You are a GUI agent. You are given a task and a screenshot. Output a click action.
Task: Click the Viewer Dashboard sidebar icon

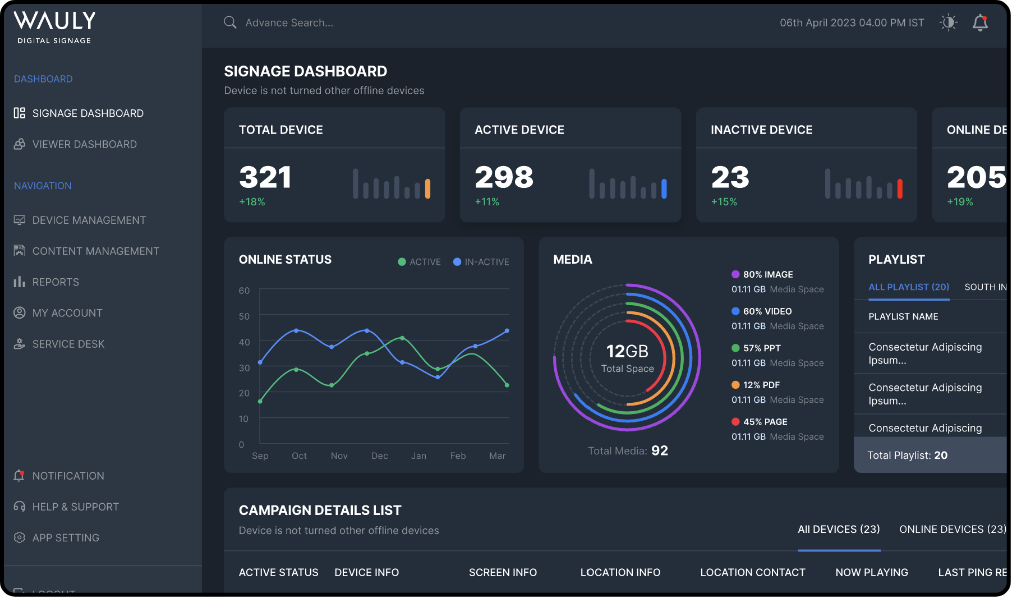tap(19, 144)
